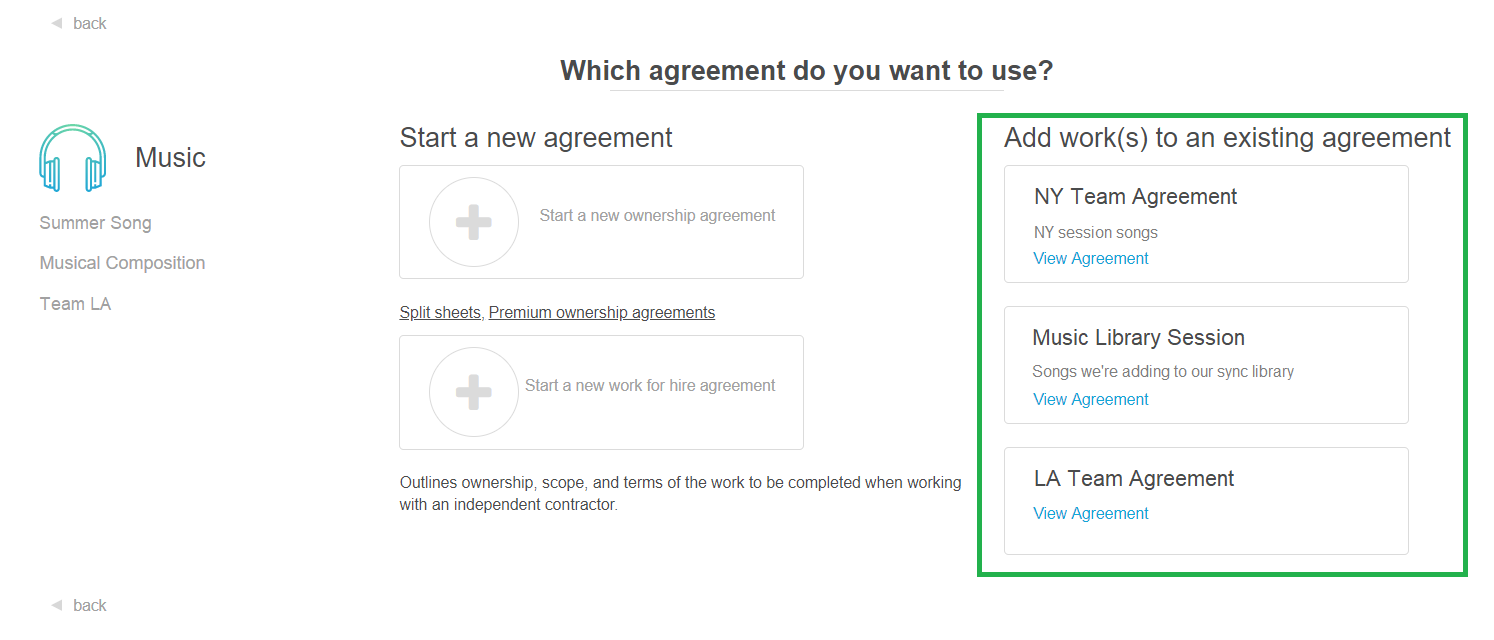Image resolution: width=1494 pixels, height=640 pixels.
Task: Select Summer Song in the sidebar
Action: pyautogui.click(x=95, y=223)
